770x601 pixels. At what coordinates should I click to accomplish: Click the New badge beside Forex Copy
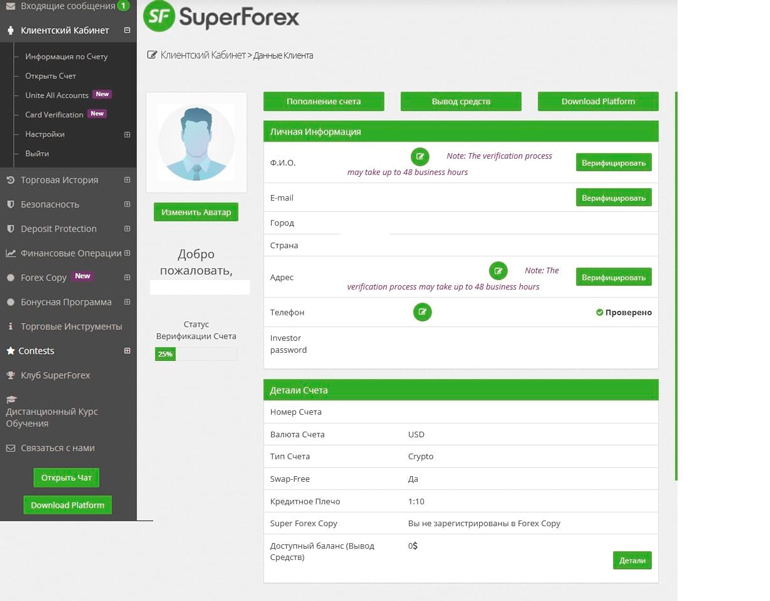(82, 276)
